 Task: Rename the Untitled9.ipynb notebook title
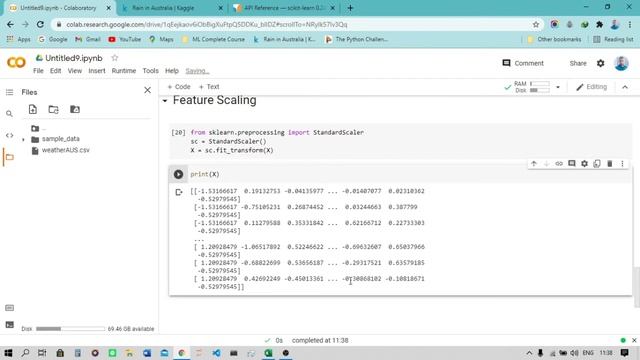(x=74, y=58)
